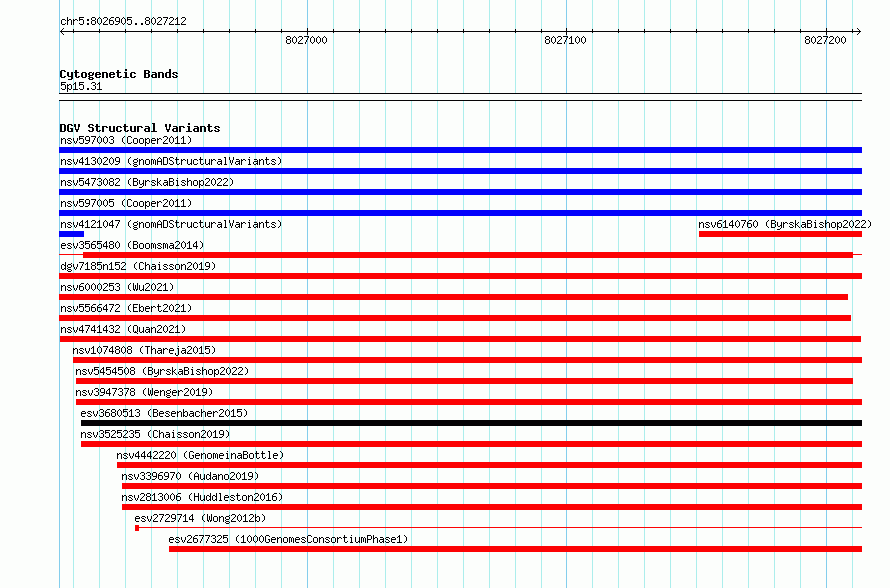The width and height of the screenshot is (890, 588).
Task: Select the nsv5566472 red variant bar
Action: click(455, 318)
